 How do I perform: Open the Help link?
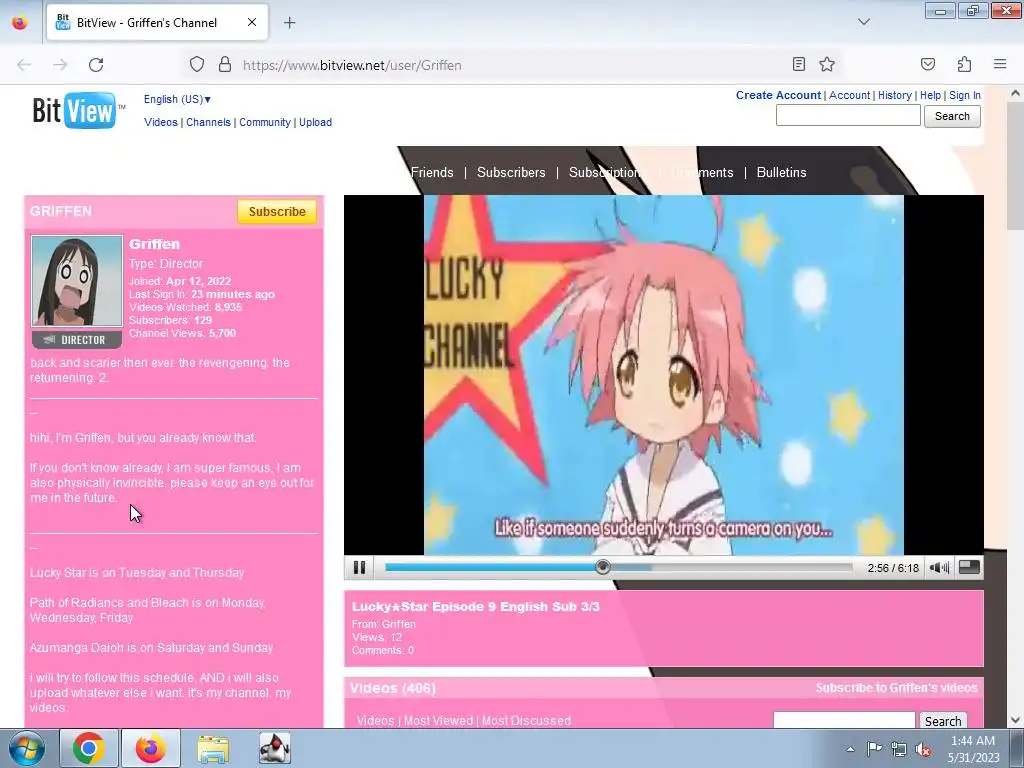click(x=931, y=95)
